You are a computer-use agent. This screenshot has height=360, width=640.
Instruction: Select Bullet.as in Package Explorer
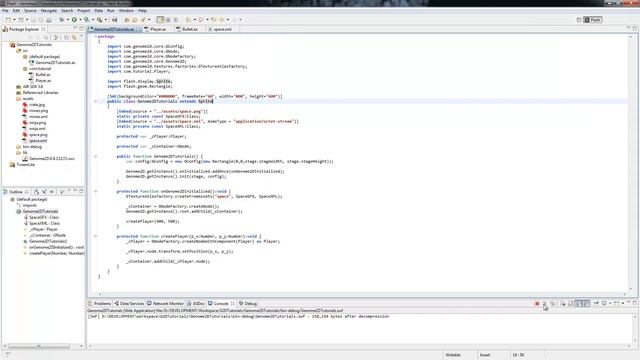click(42, 75)
